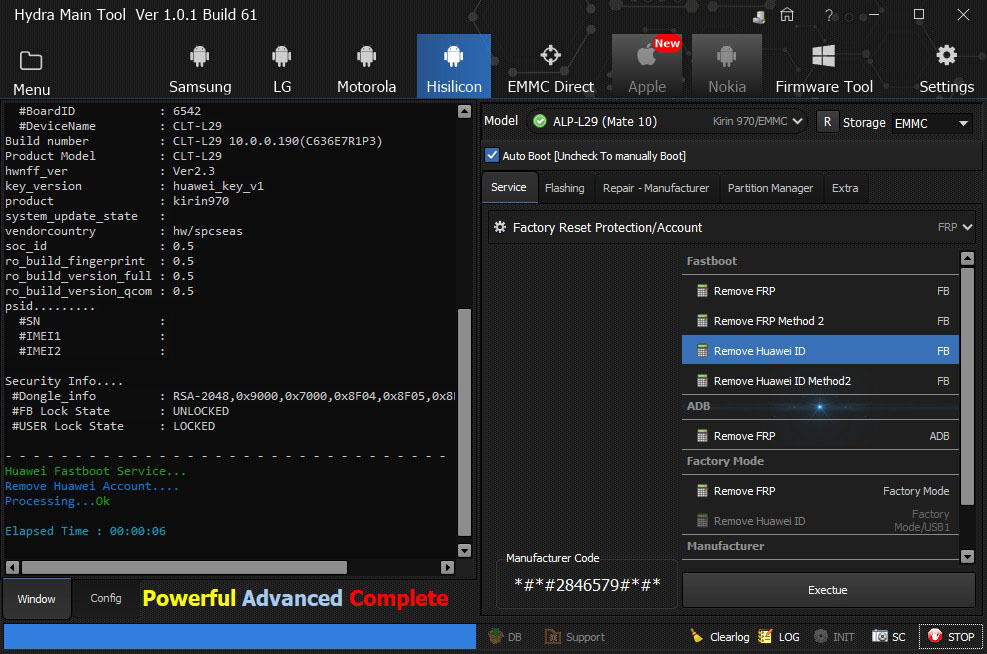Uncheck the Auto Boot checkbox
987x654 pixels.
(x=492, y=156)
